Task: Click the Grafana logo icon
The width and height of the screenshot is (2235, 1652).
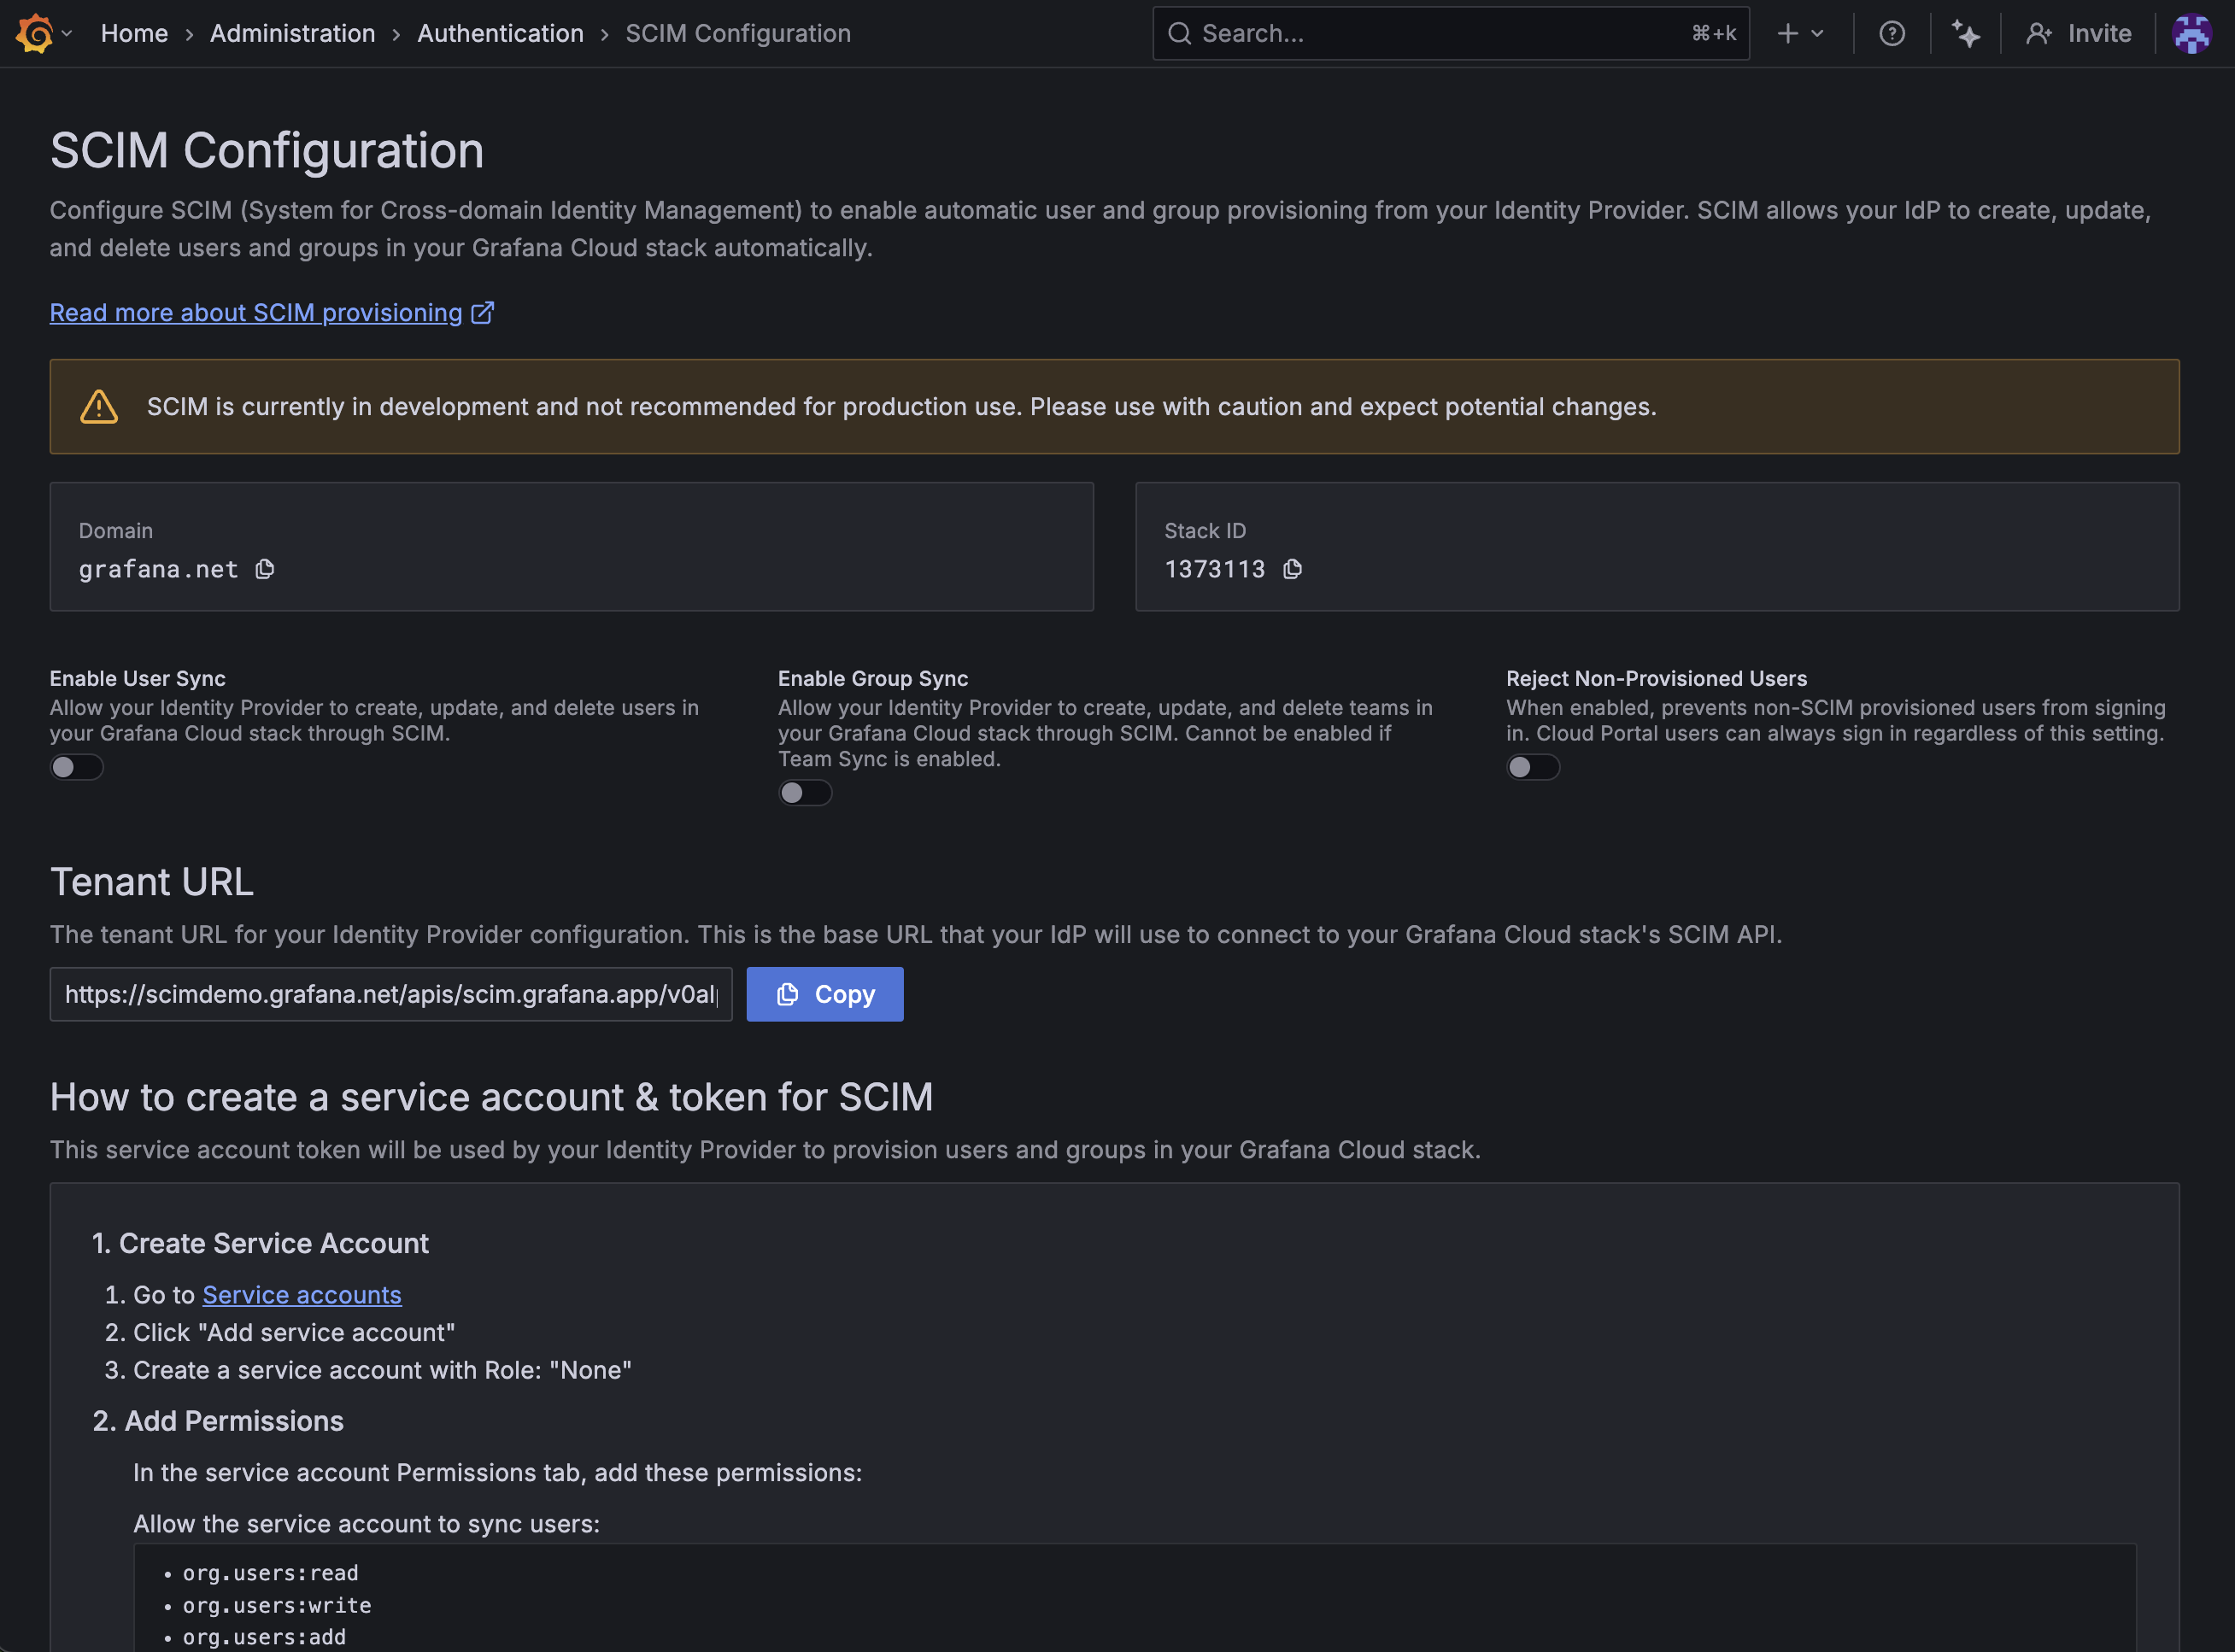Action: pos(35,33)
